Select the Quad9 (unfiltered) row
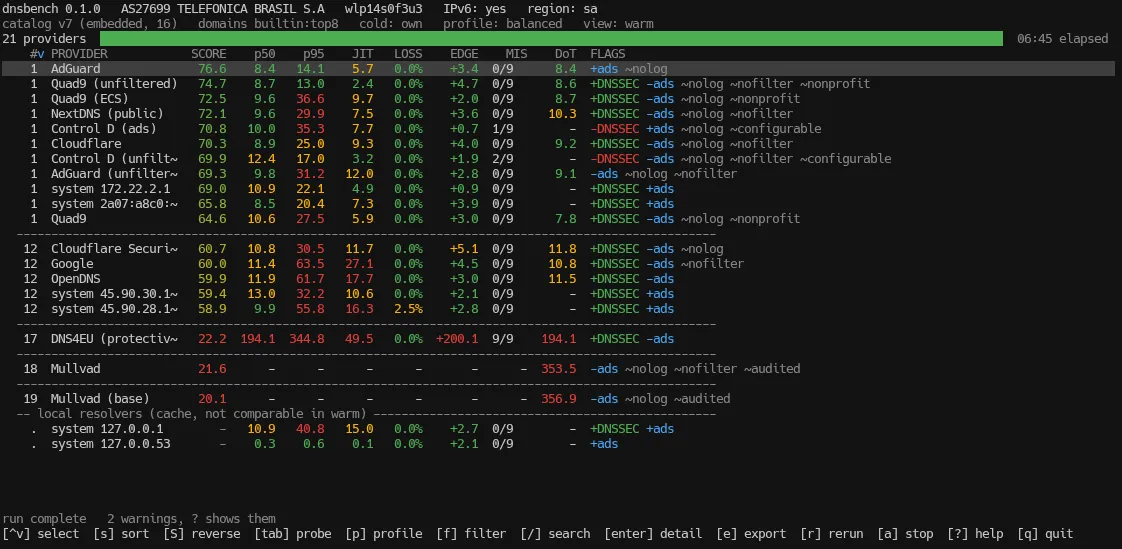This screenshot has width=1122, height=549. [558, 84]
